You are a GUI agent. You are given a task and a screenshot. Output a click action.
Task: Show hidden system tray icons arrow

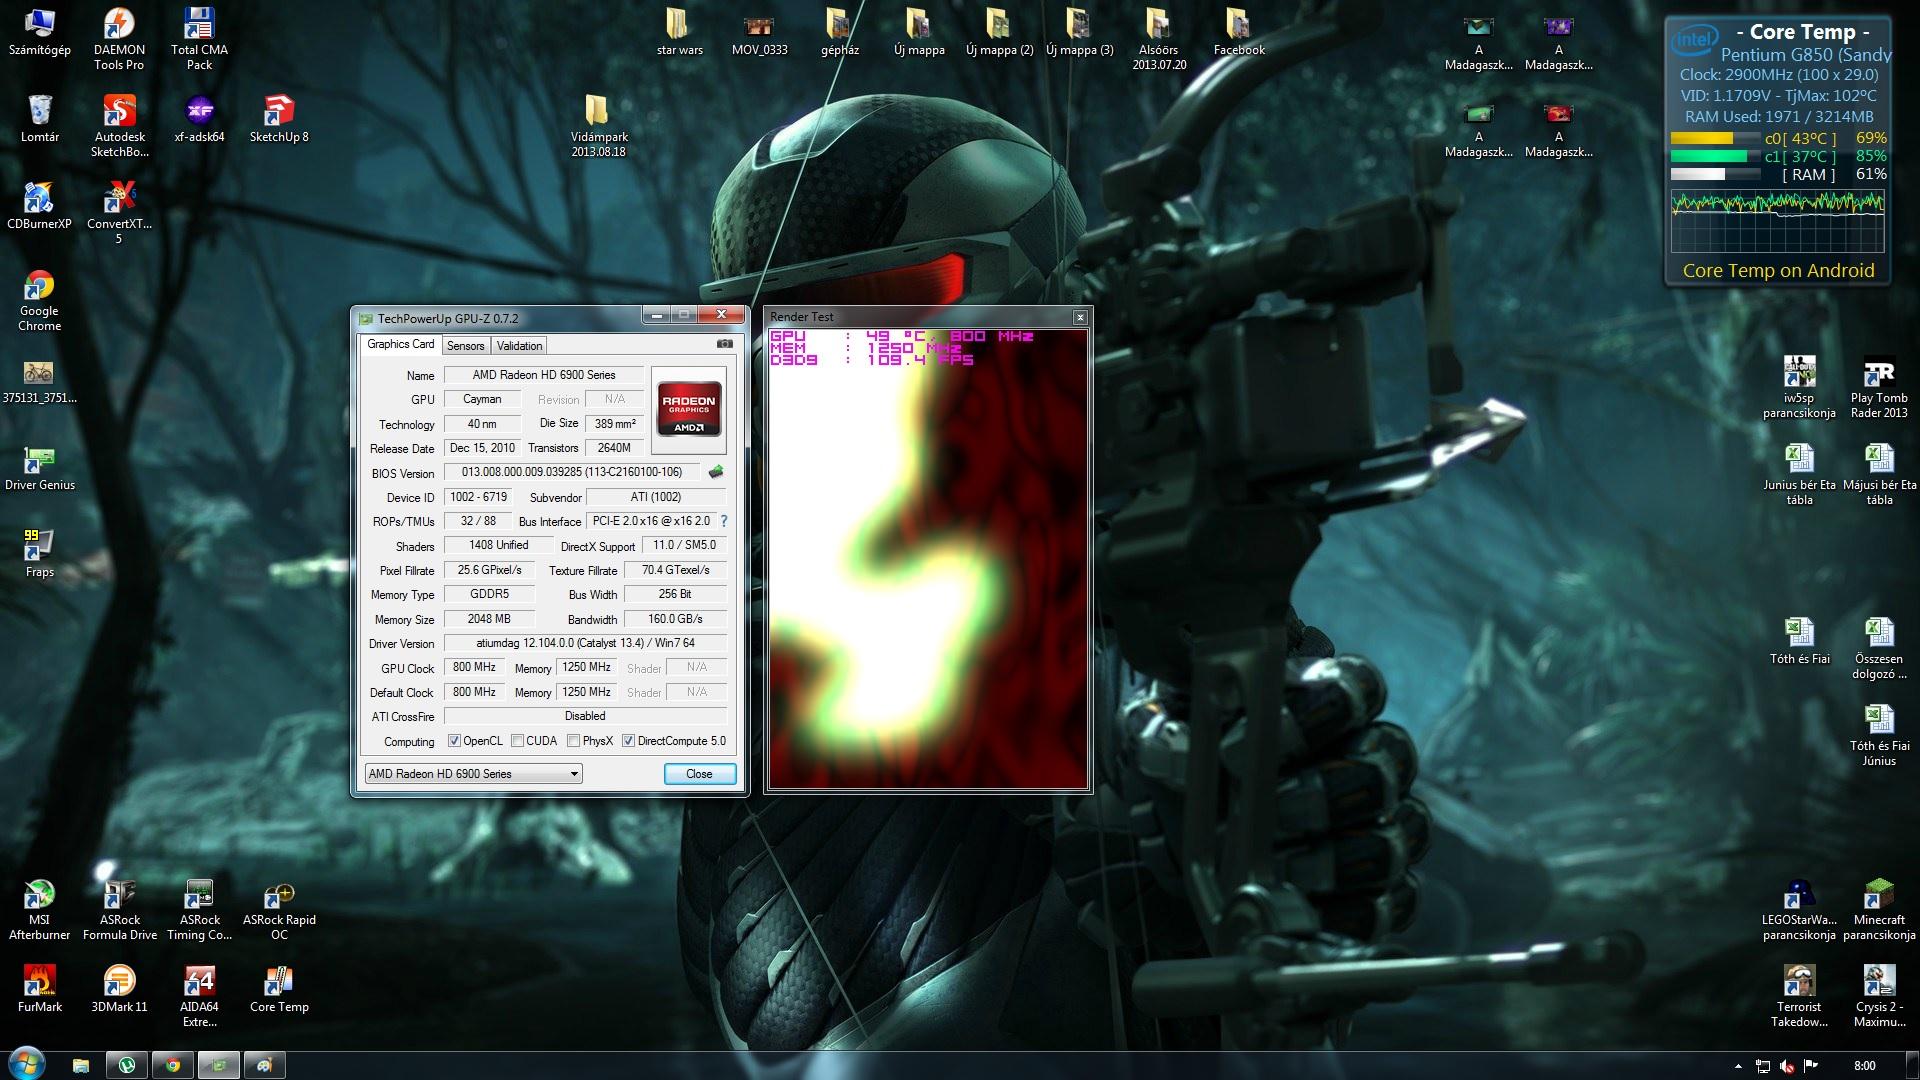pos(1737,1066)
